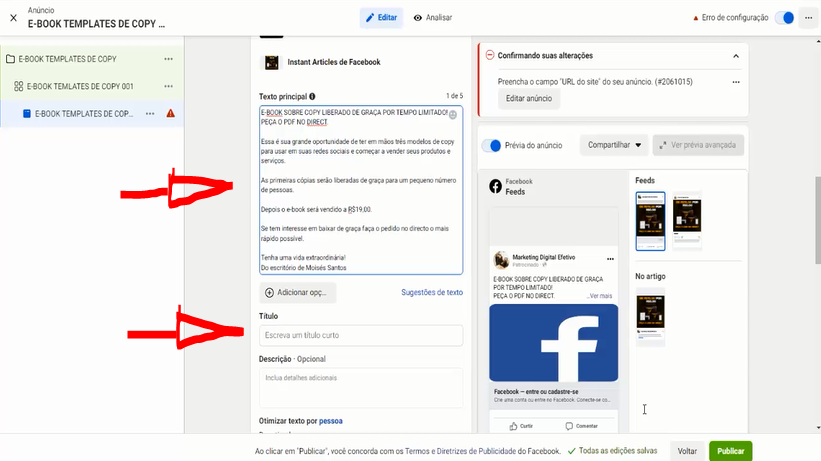Open the header more options menu

pyautogui.click(x=808, y=18)
